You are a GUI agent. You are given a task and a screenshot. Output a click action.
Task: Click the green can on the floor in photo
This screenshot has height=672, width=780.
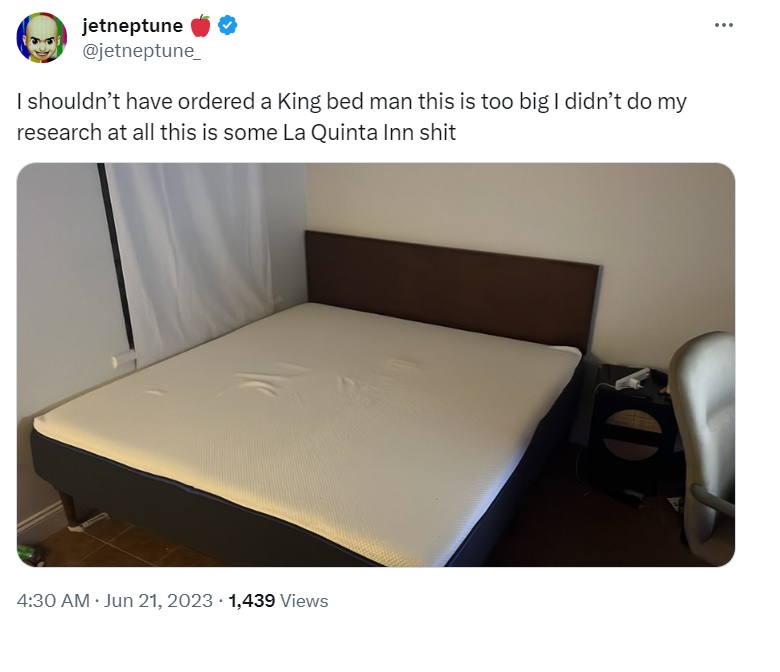28,555
